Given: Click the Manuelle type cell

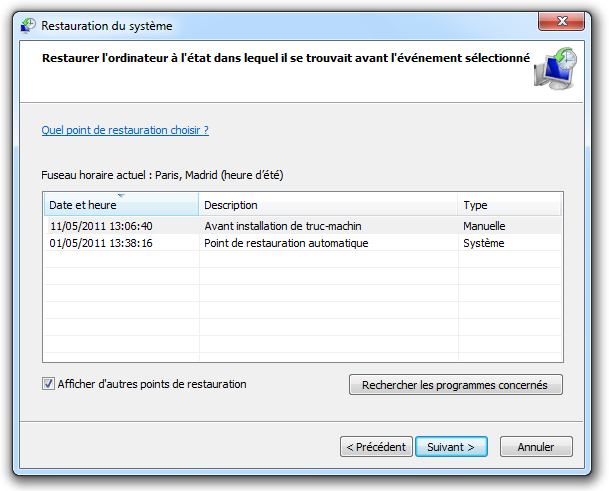Looking at the screenshot, I should 484,226.
